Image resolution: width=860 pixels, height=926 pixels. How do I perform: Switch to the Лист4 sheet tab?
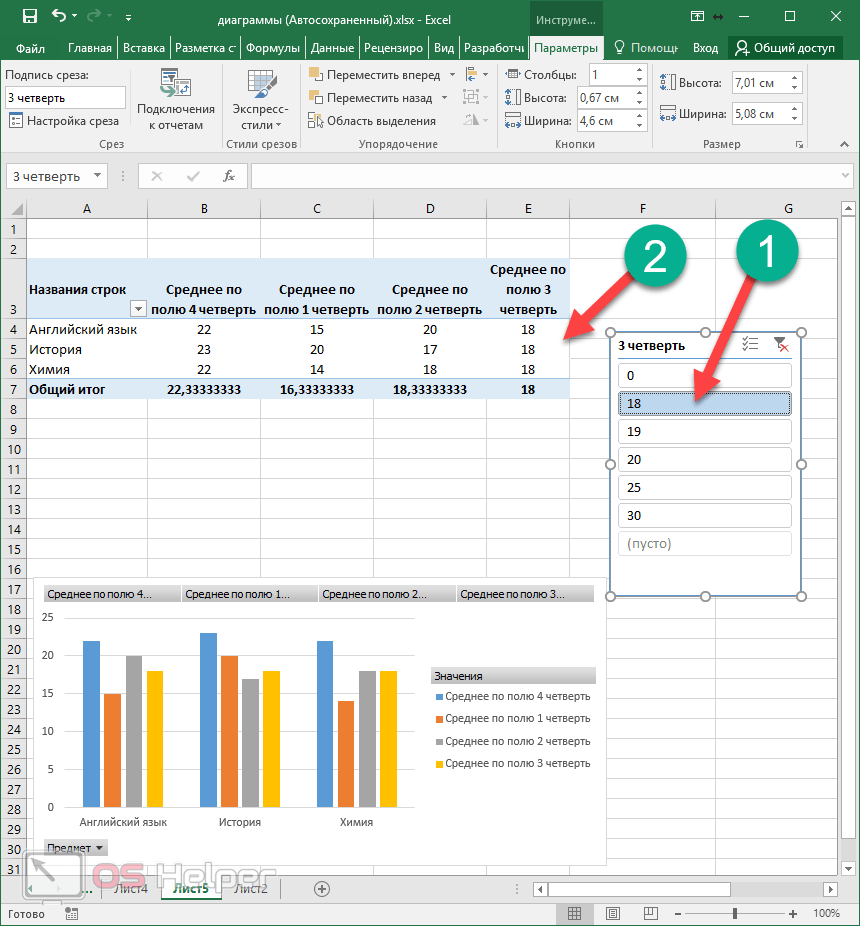tap(130, 888)
